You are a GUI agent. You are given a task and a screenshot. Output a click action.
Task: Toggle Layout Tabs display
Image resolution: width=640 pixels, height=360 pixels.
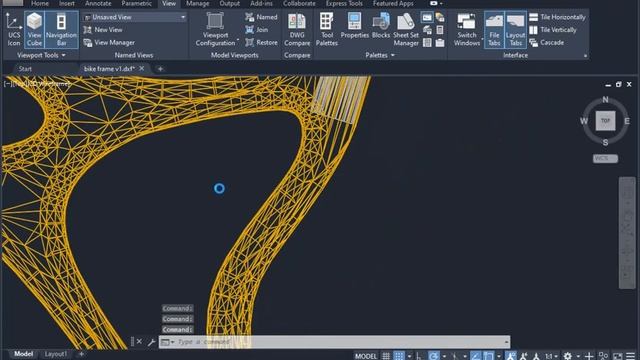point(516,30)
